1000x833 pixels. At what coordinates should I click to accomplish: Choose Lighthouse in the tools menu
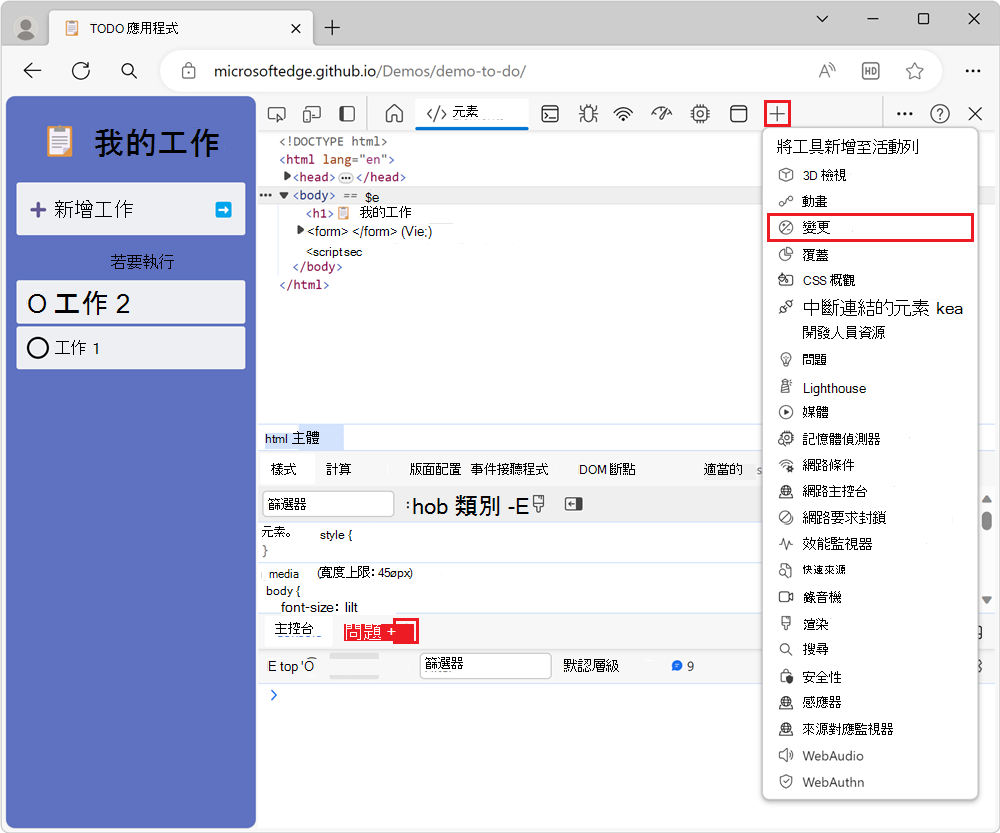click(x=870, y=388)
